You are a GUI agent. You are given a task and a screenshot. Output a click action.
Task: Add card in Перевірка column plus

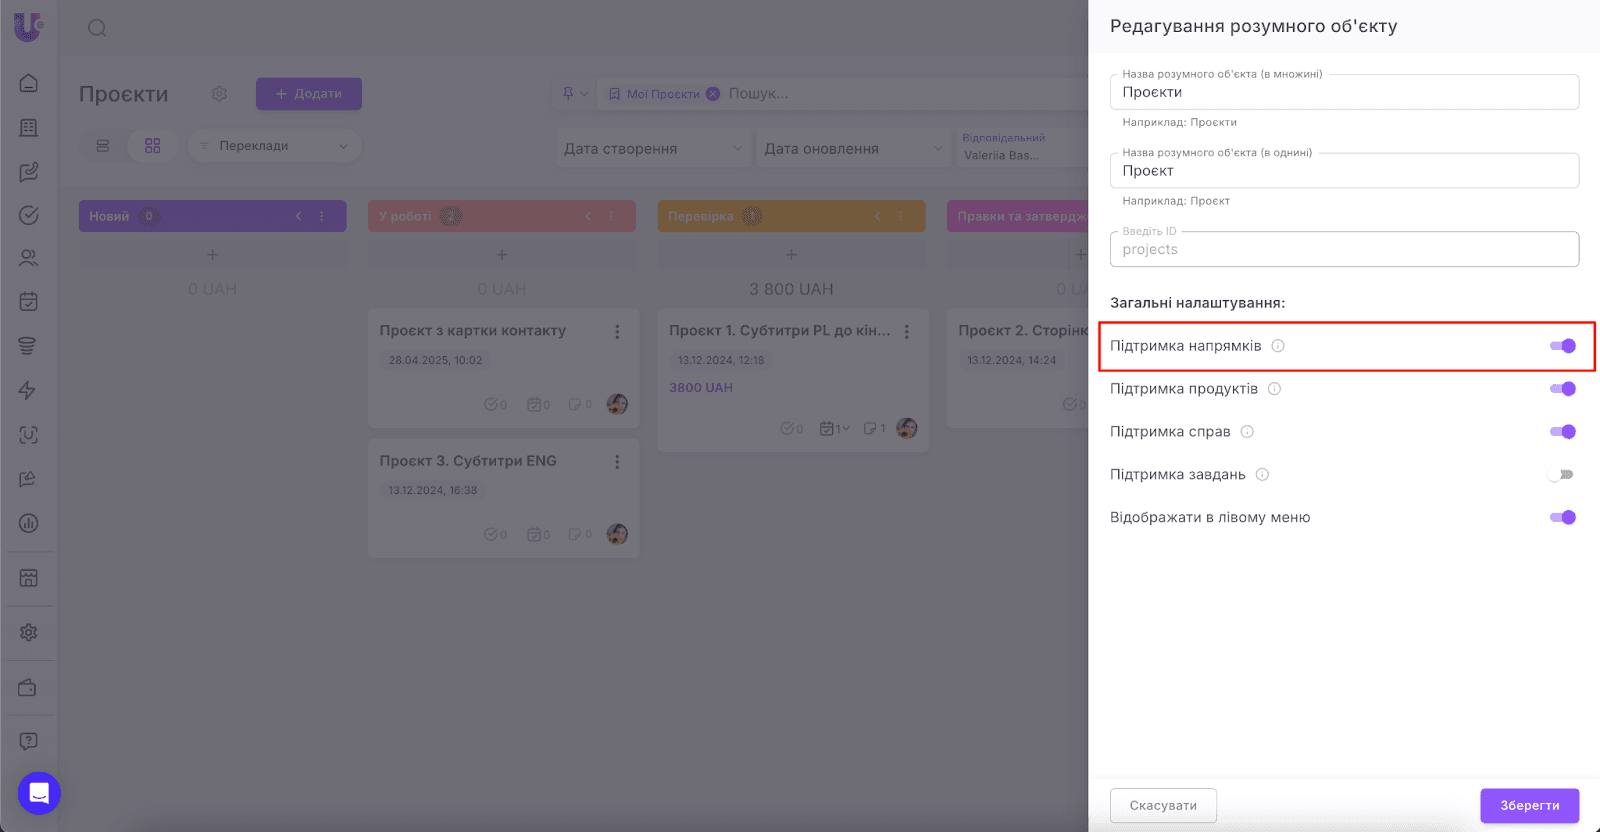coord(791,255)
